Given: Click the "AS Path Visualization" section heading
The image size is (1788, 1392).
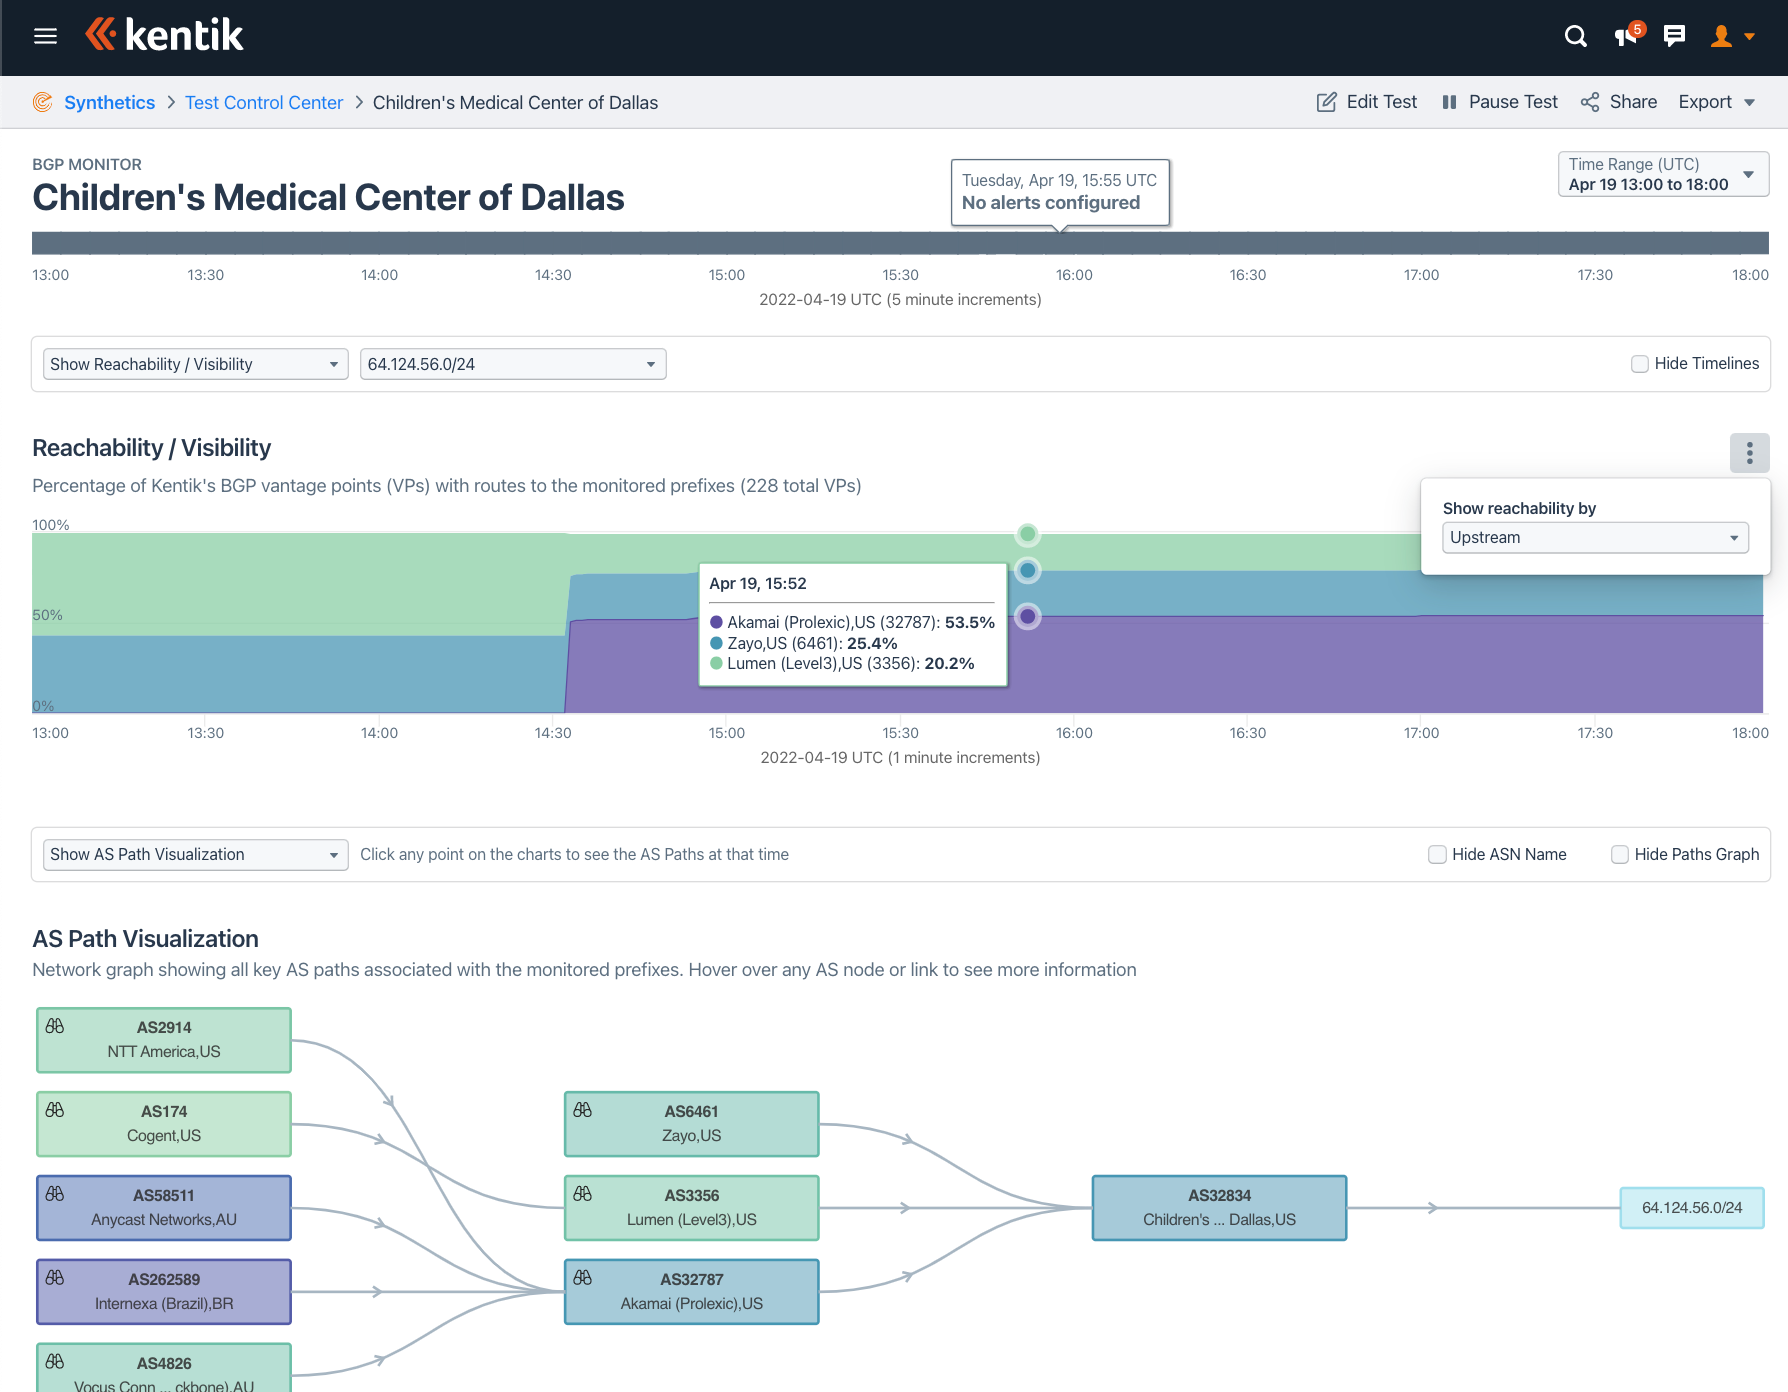Looking at the screenshot, I should tap(146, 939).
